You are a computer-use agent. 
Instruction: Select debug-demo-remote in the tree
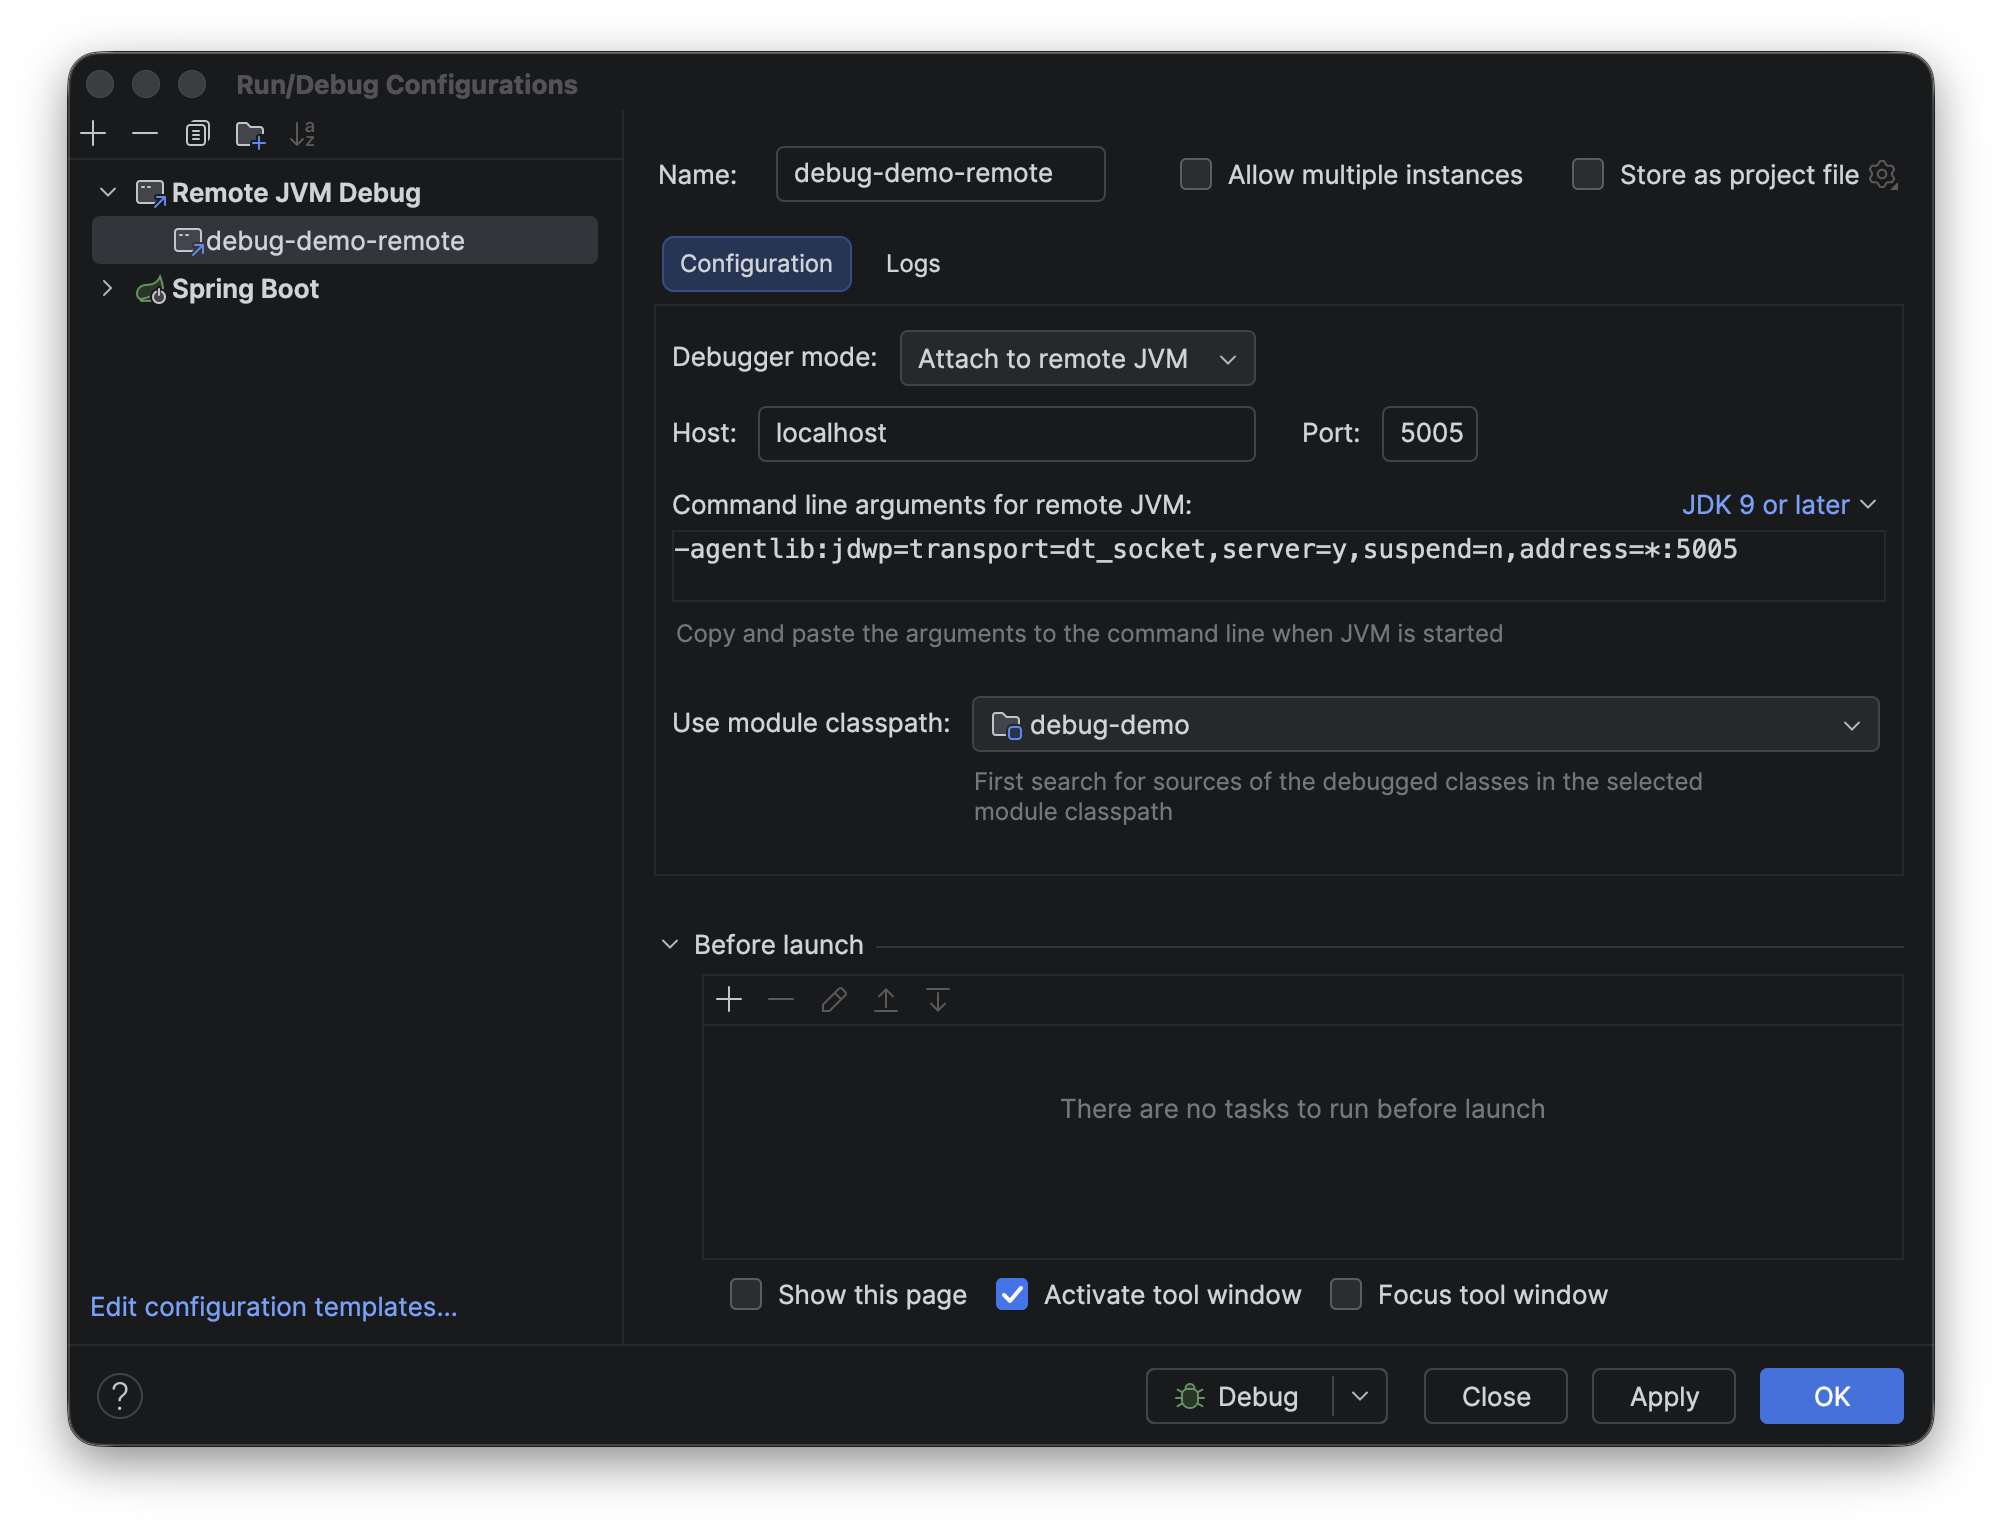coord(344,240)
